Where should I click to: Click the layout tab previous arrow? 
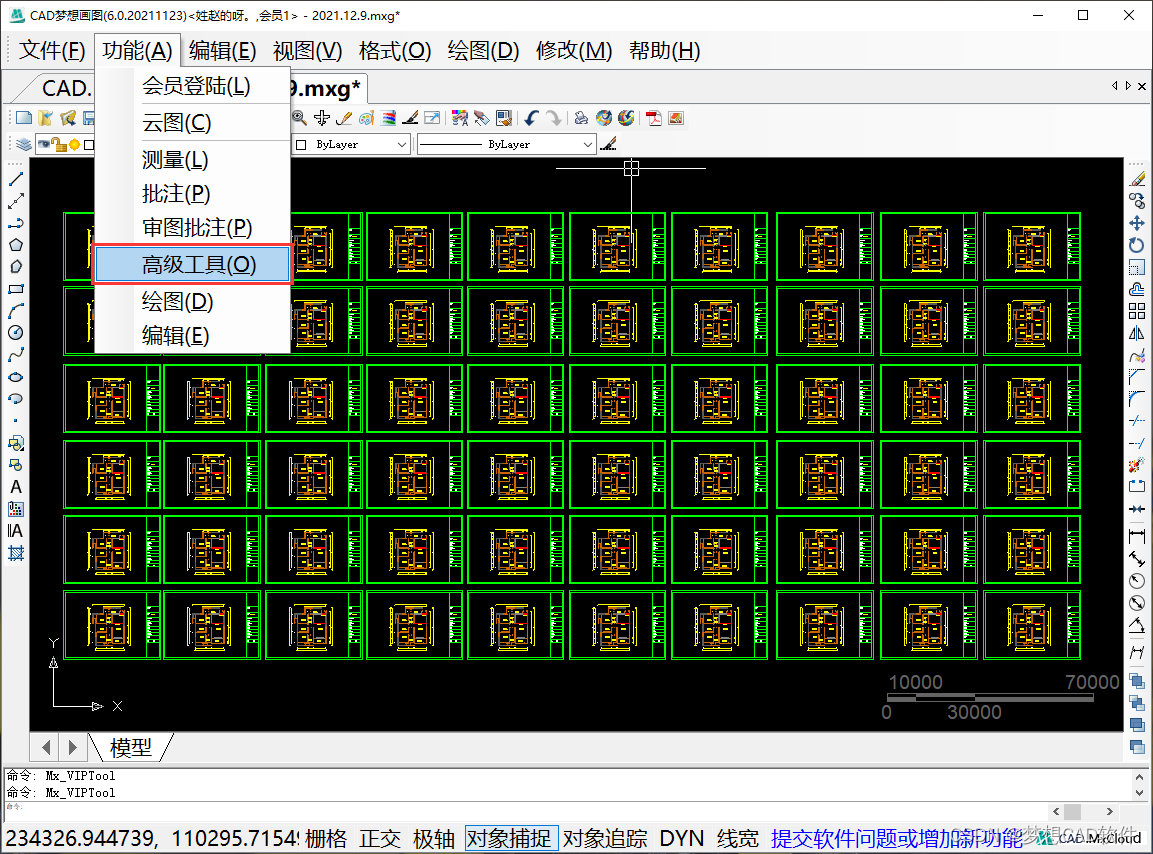click(x=46, y=747)
